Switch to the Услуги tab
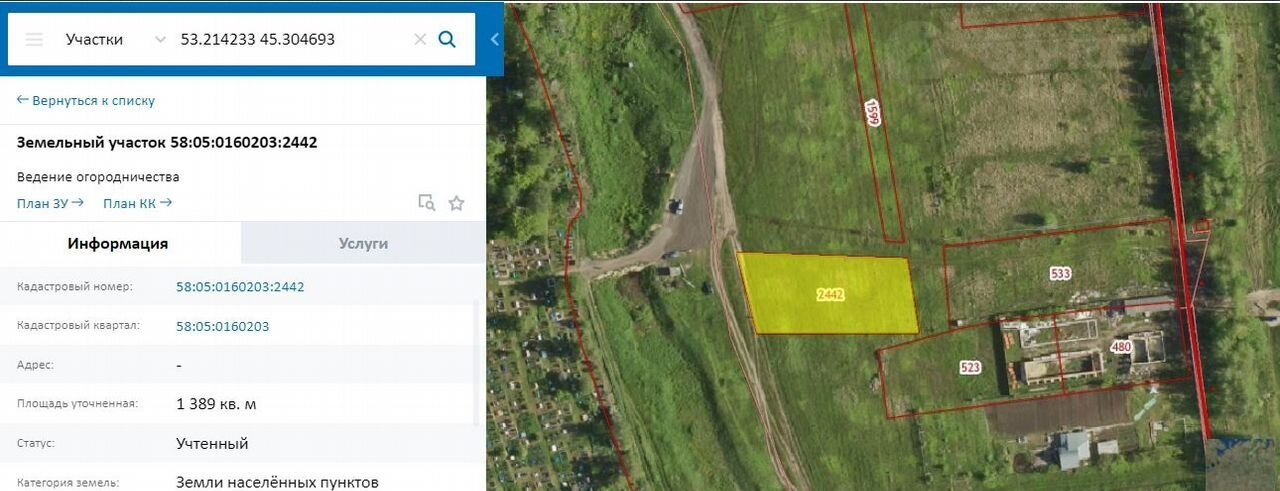1280x491 pixels. coord(363,243)
